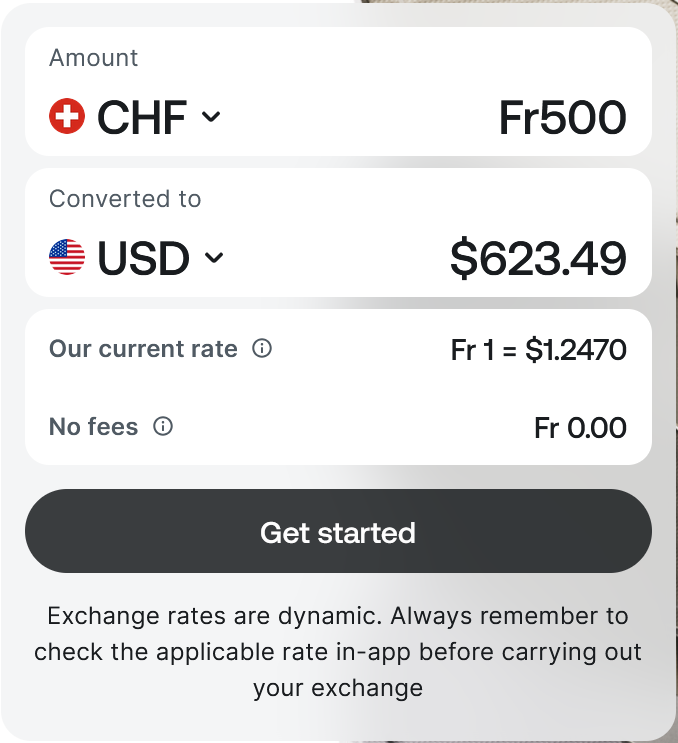Click the Converted to label

pyautogui.click(x=125, y=199)
